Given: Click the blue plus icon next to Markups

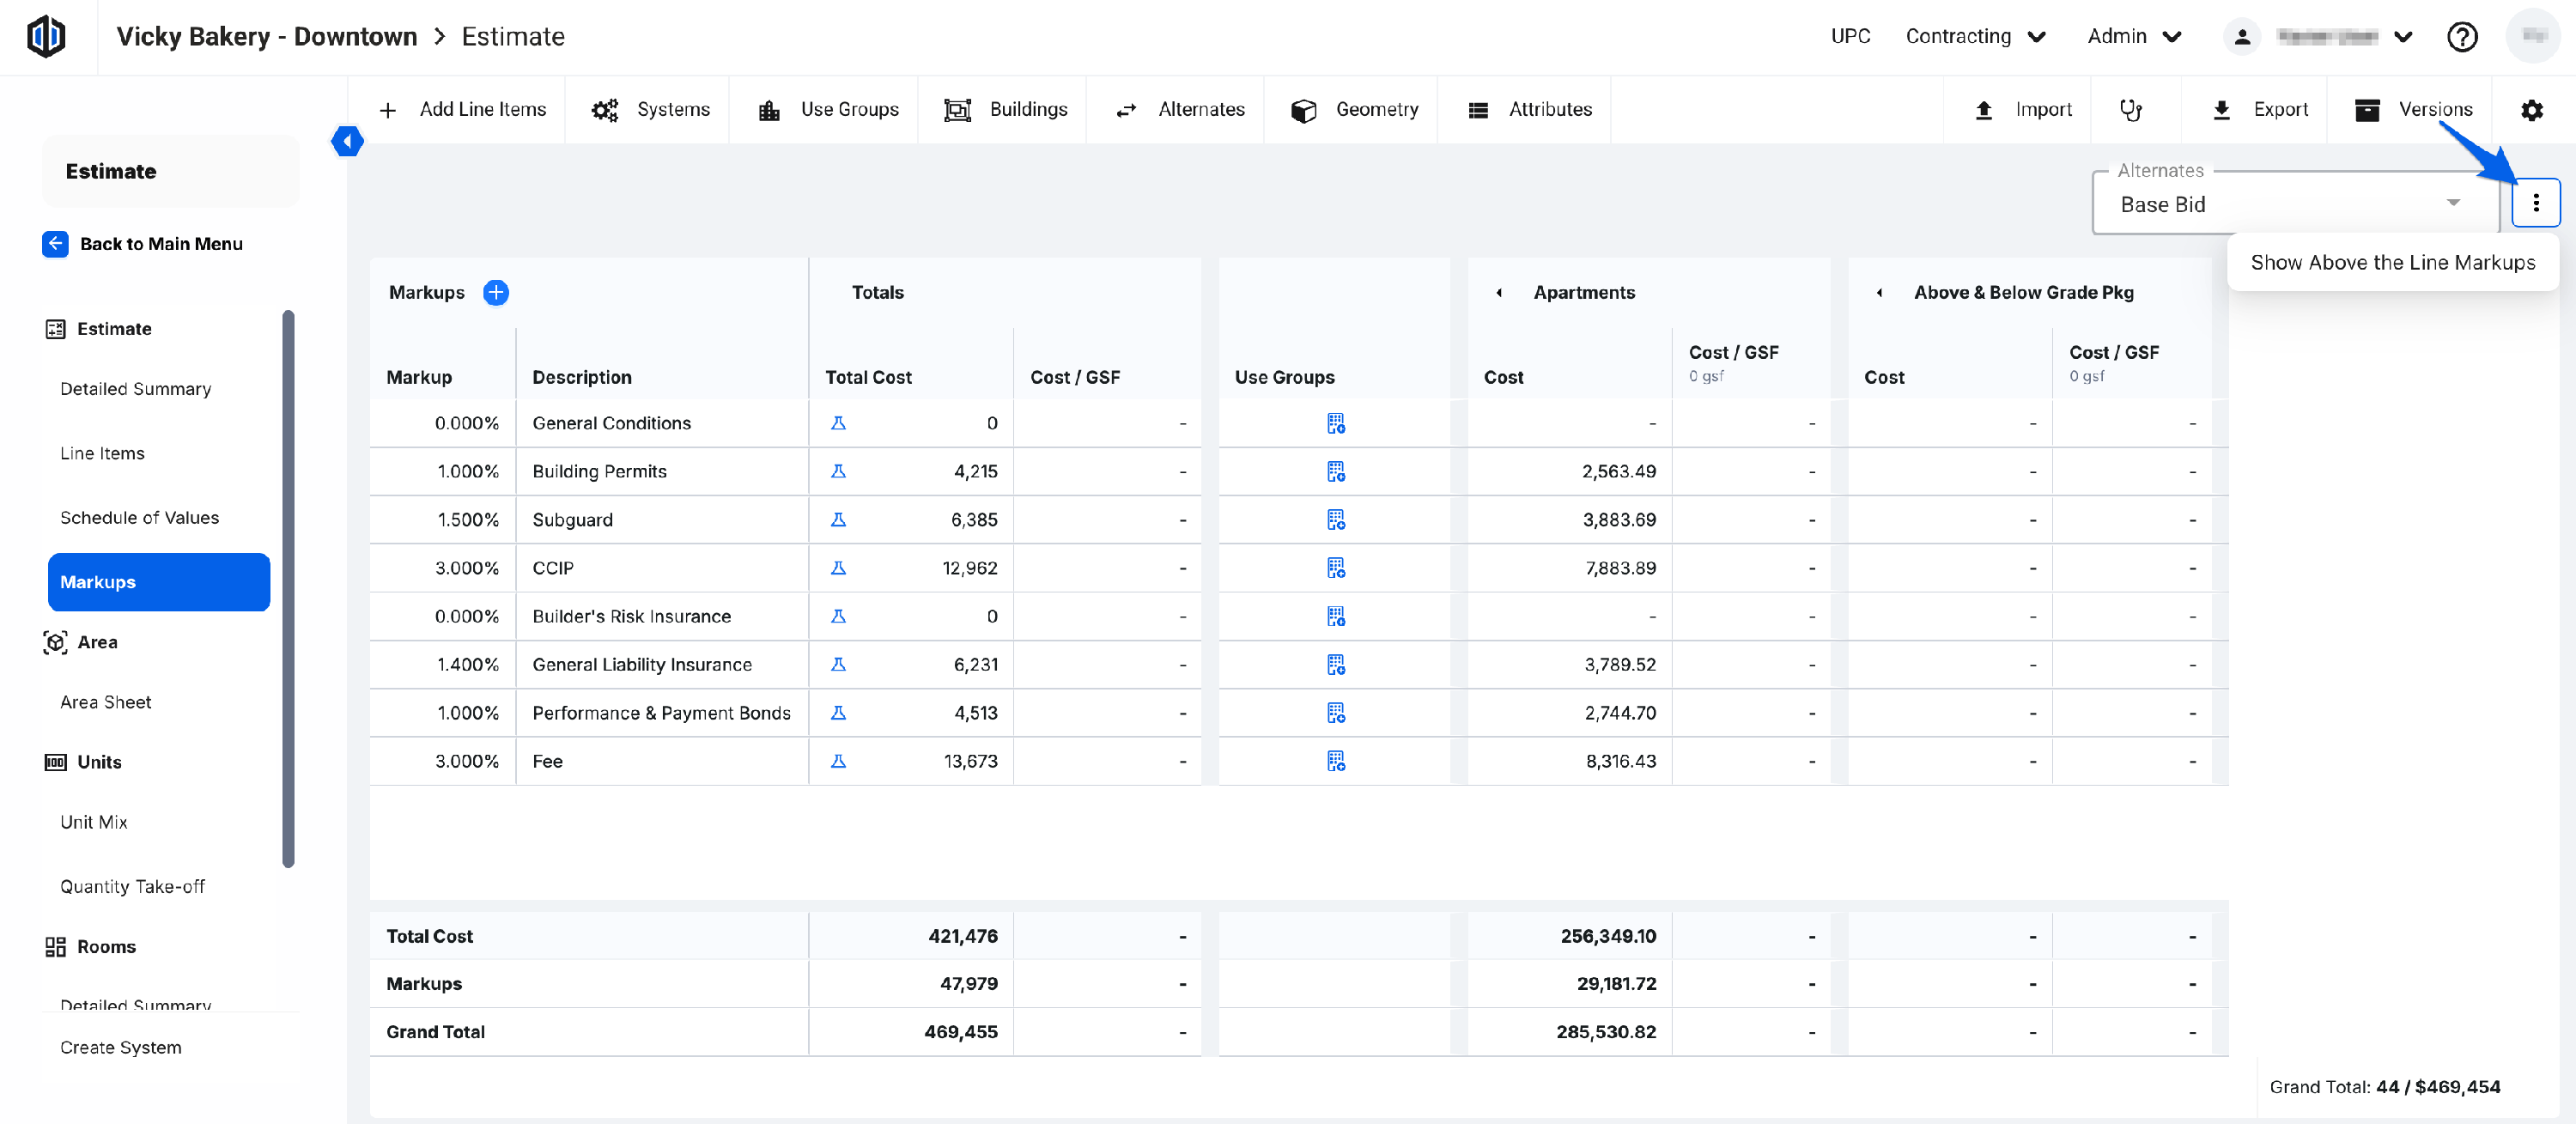Looking at the screenshot, I should tap(496, 292).
